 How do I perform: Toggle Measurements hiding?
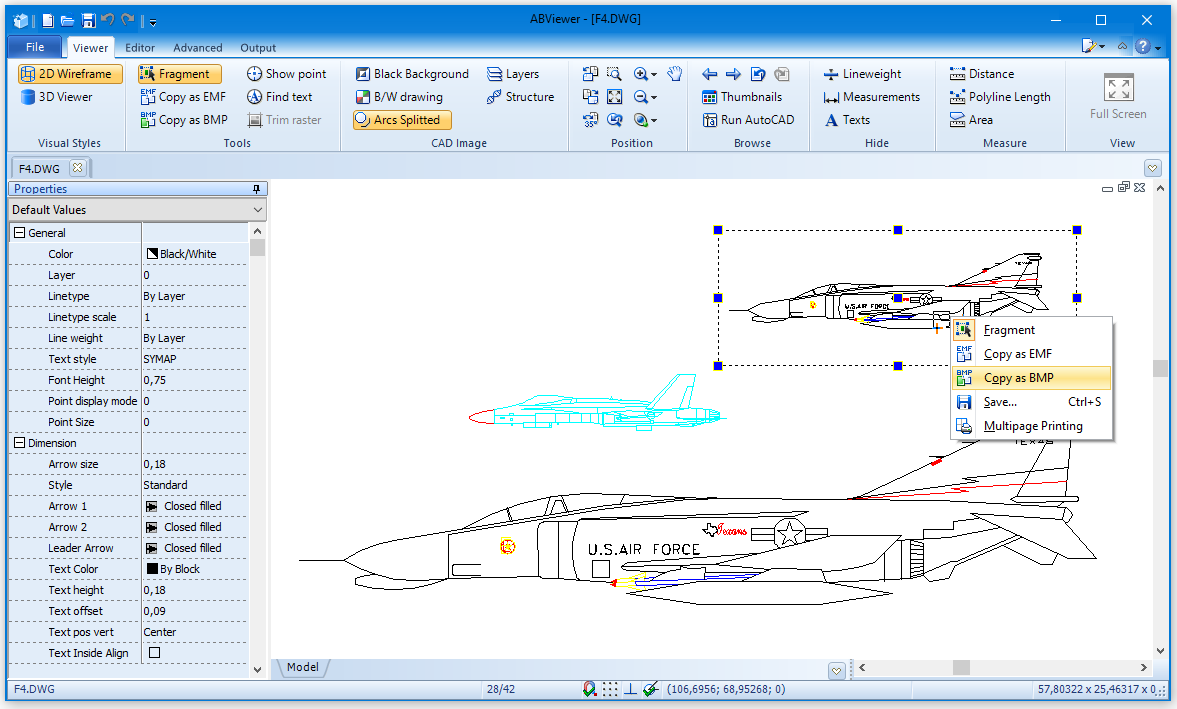(871, 97)
